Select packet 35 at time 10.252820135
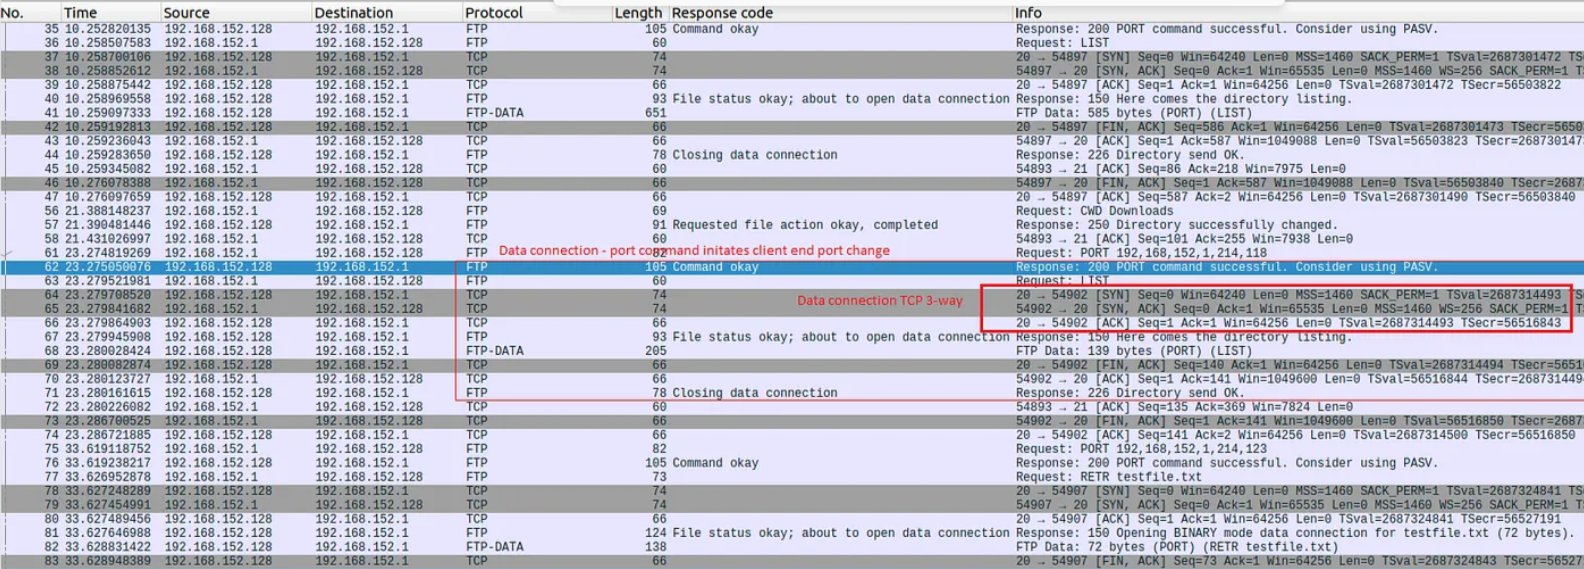The image size is (1584, 569). [792, 29]
